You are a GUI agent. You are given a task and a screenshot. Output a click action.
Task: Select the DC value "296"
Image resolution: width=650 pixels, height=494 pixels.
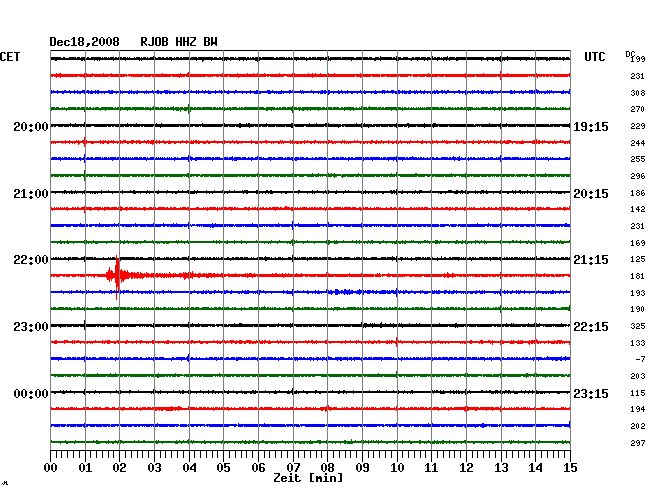tap(638, 176)
